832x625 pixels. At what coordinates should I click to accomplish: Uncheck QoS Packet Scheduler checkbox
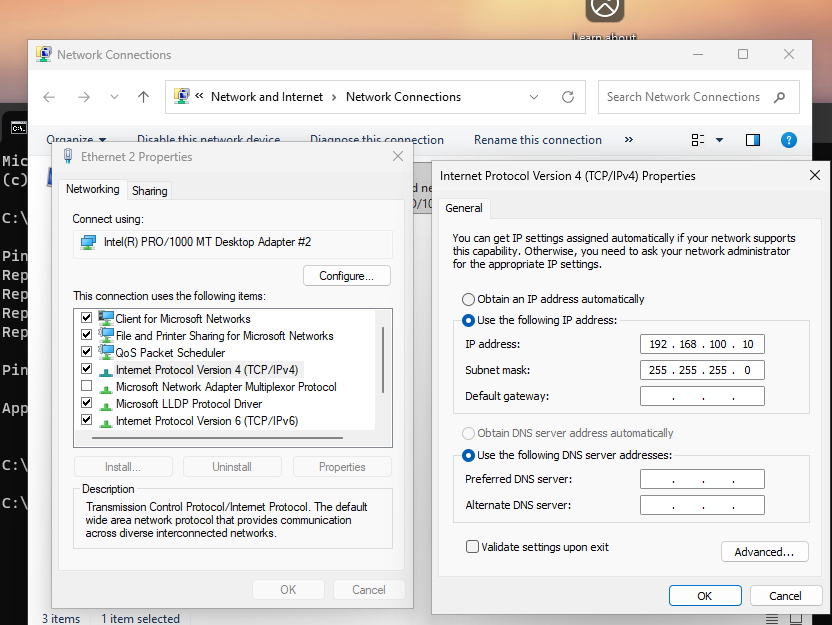click(x=86, y=352)
